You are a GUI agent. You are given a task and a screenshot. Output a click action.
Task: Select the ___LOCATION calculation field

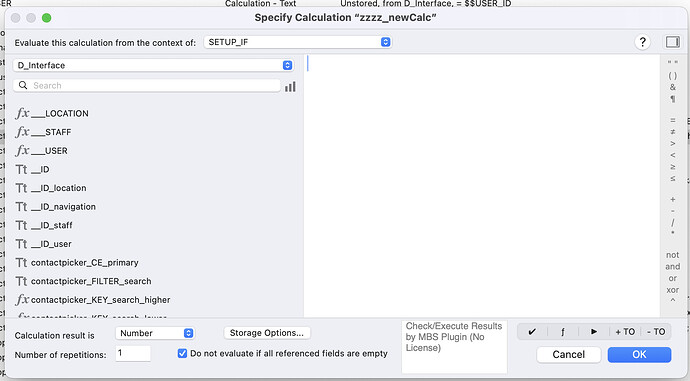[x=52, y=114]
